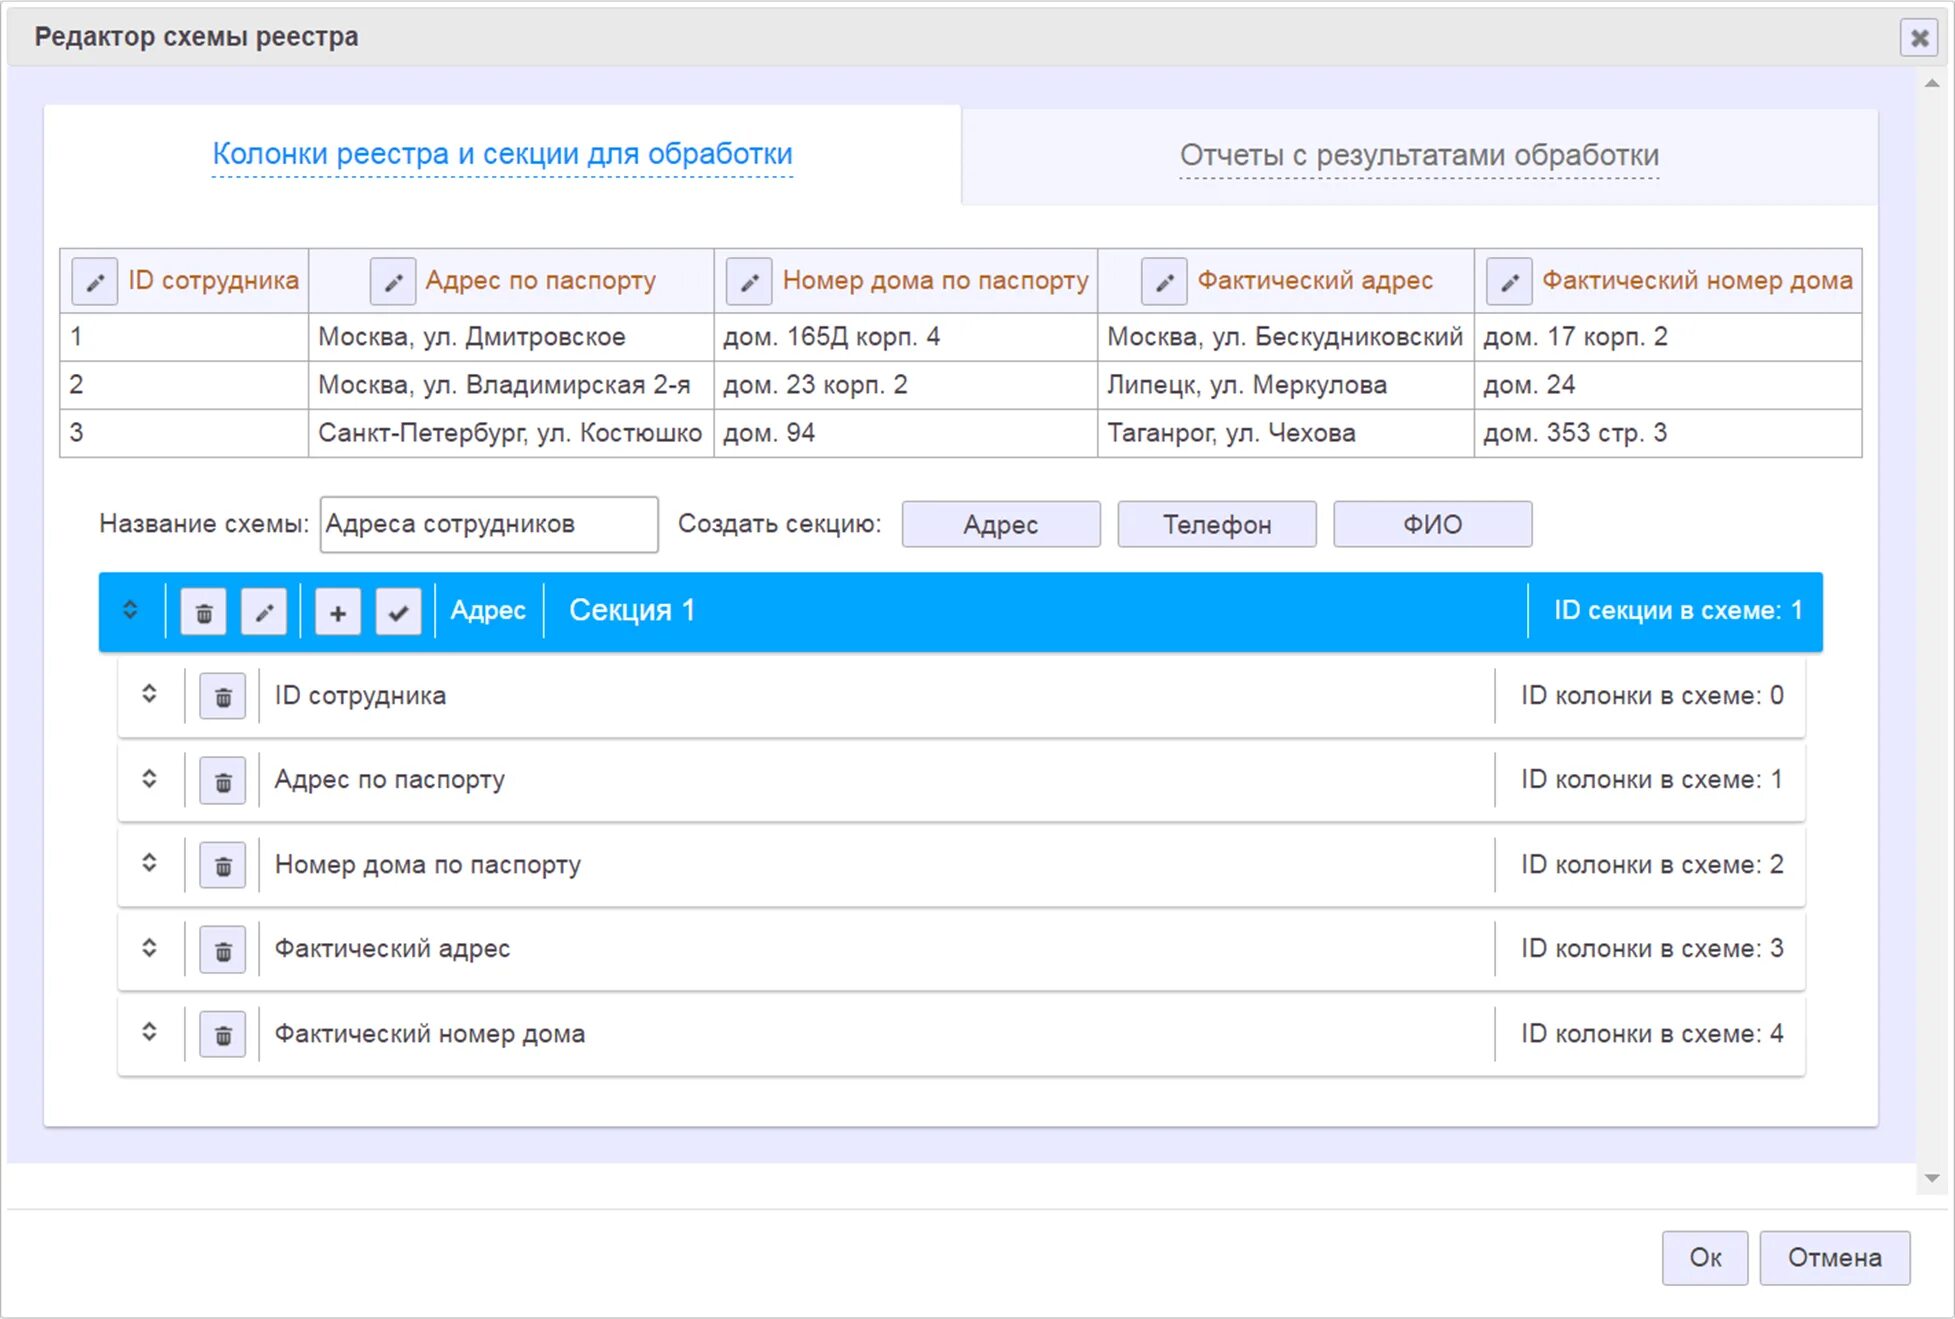Select cell Санкт-Петербург, ул. Костюшко
Image resolution: width=1955 pixels, height=1319 pixels.
point(511,433)
